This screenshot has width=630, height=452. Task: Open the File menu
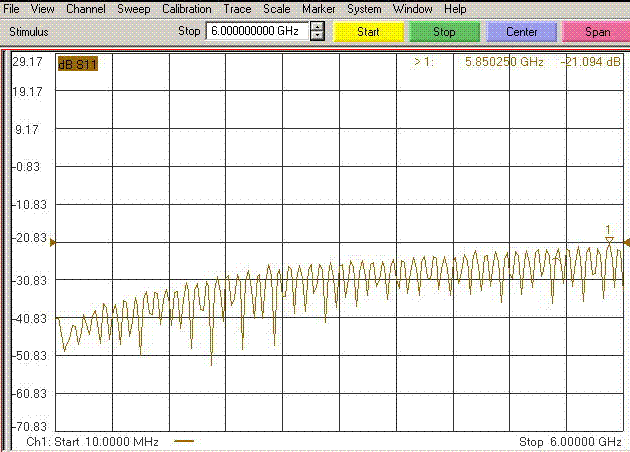11,8
